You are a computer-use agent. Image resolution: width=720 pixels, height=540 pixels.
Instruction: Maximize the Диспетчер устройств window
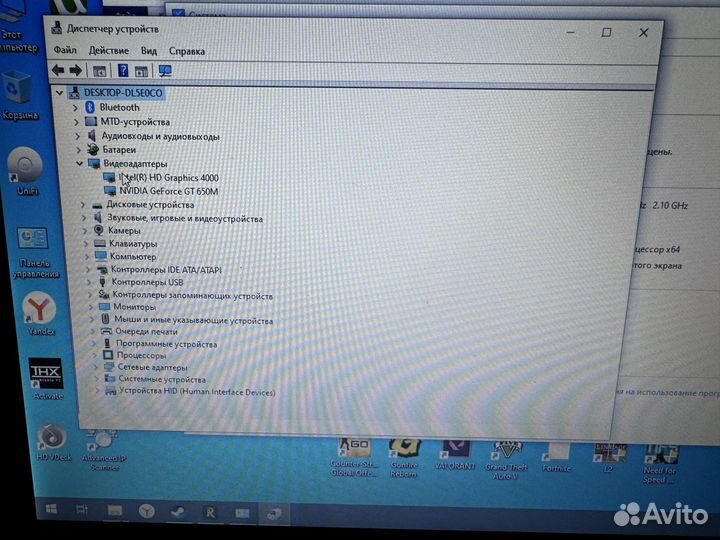click(606, 32)
